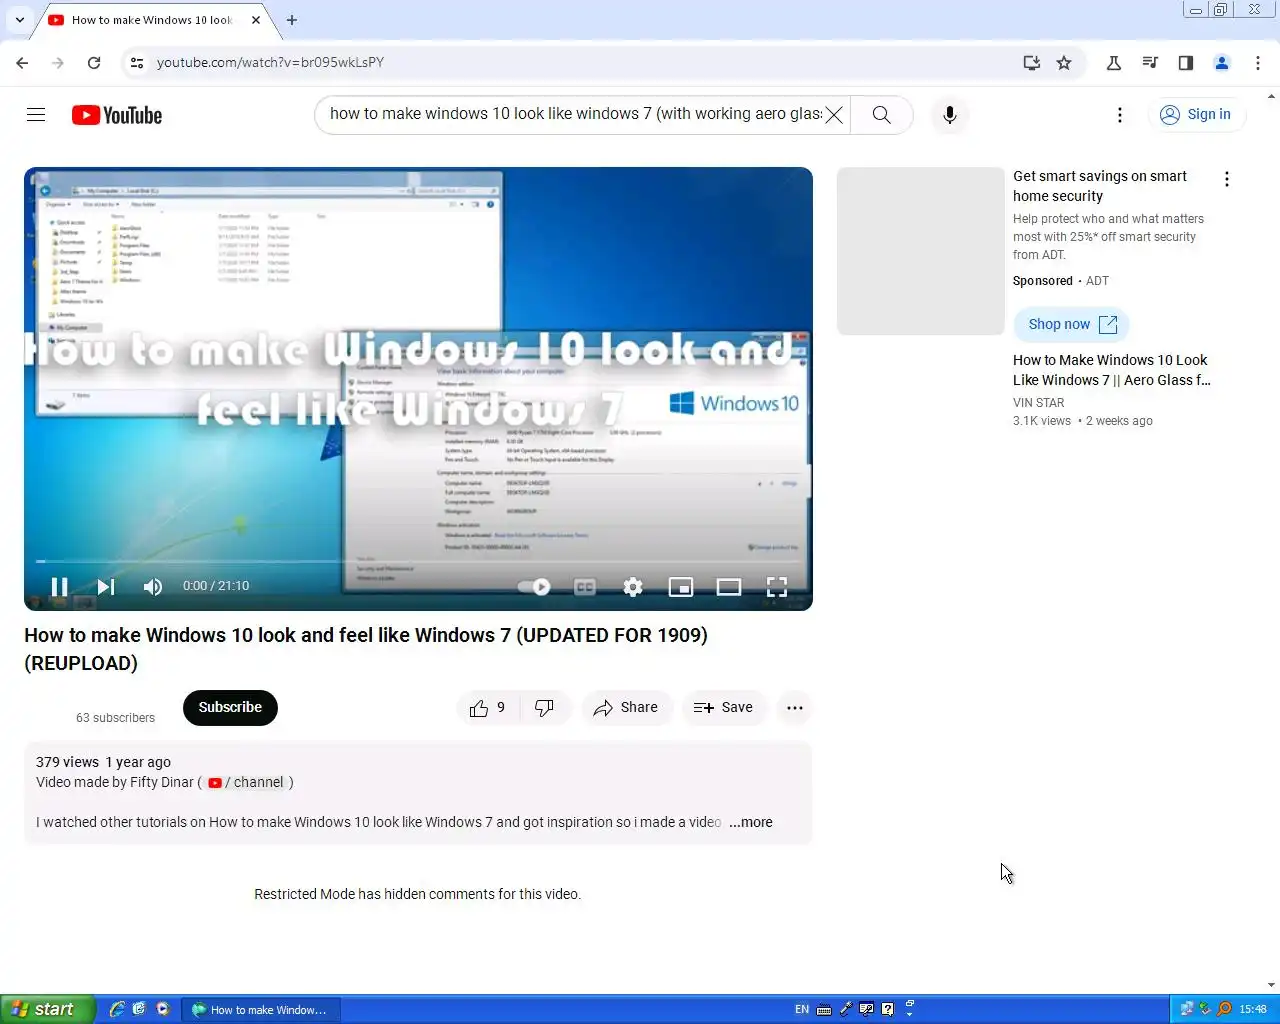This screenshot has height=1024, width=1280.
Task: Open the VIN STAR recommended video
Action: 1112,370
